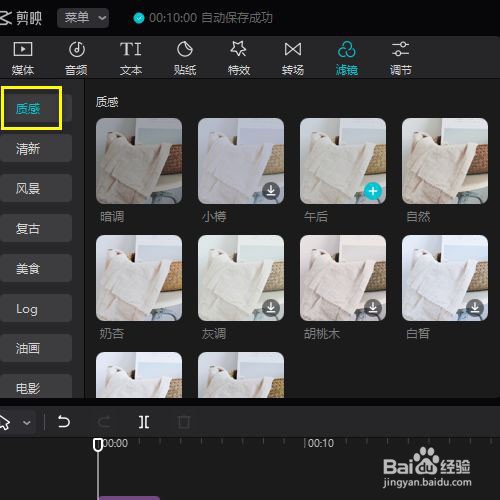500x500 pixels.
Task: Click the timeline playhead at 00:00
Action: pyautogui.click(x=98, y=445)
